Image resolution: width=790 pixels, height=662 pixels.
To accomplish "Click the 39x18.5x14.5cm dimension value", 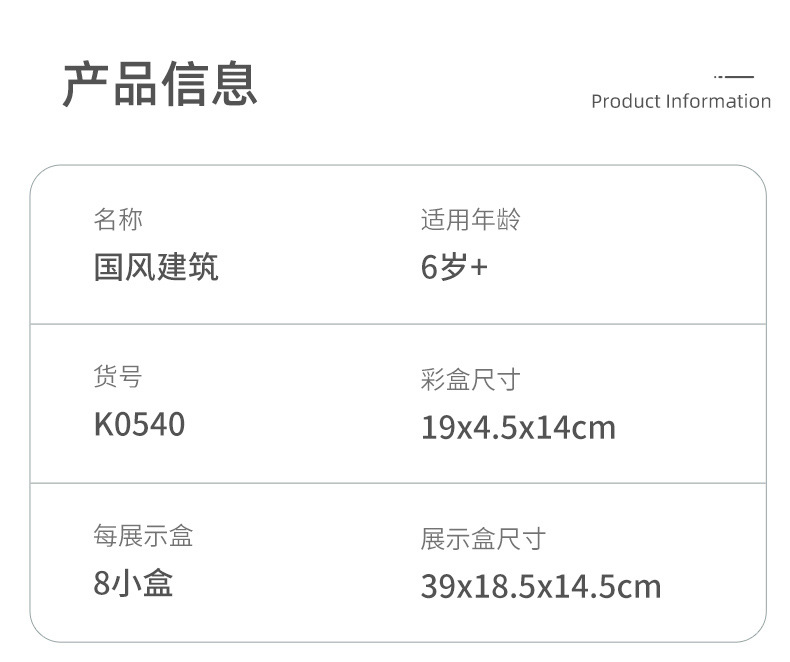I will [x=541, y=587].
